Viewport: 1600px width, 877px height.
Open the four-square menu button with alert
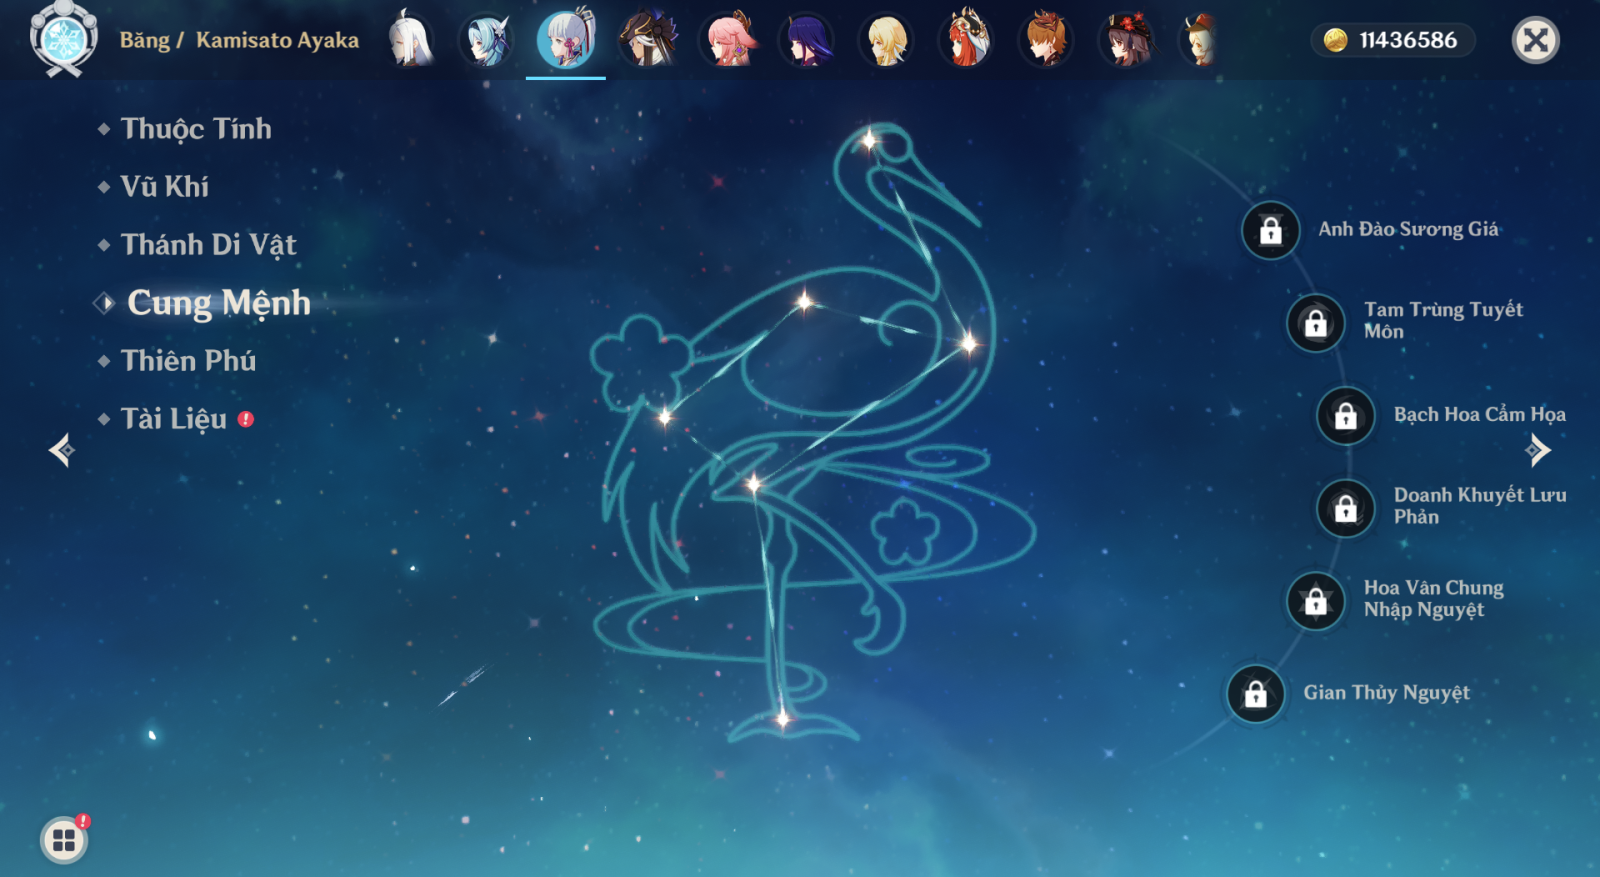coord(64,840)
